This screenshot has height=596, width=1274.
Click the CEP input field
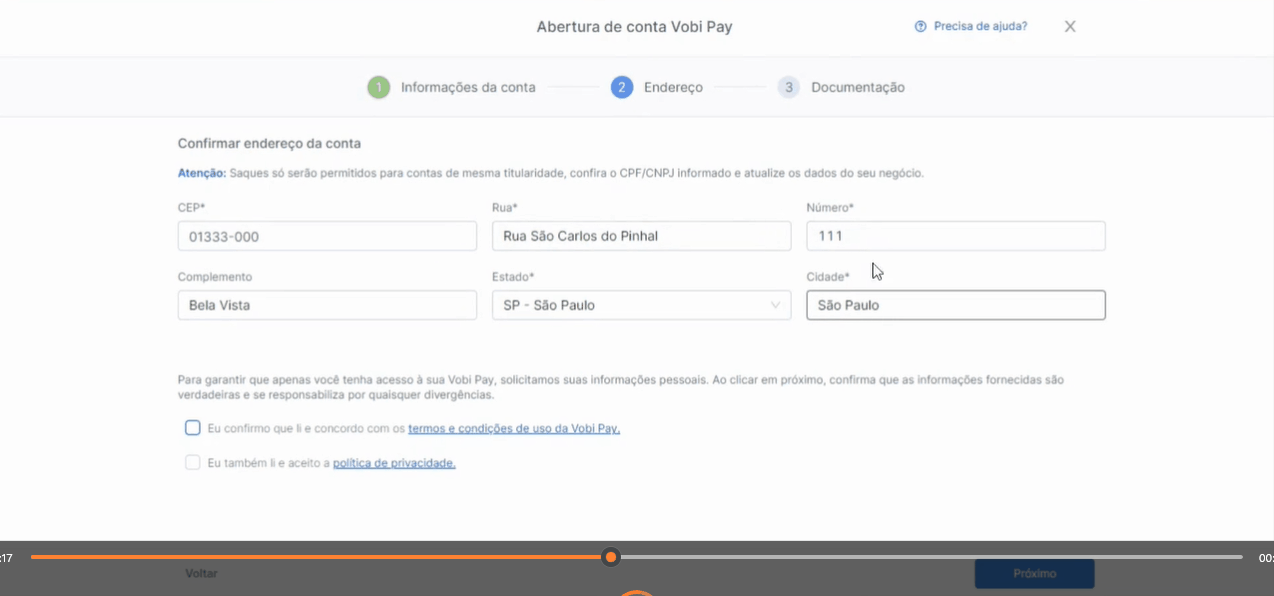click(x=327, y=236)
